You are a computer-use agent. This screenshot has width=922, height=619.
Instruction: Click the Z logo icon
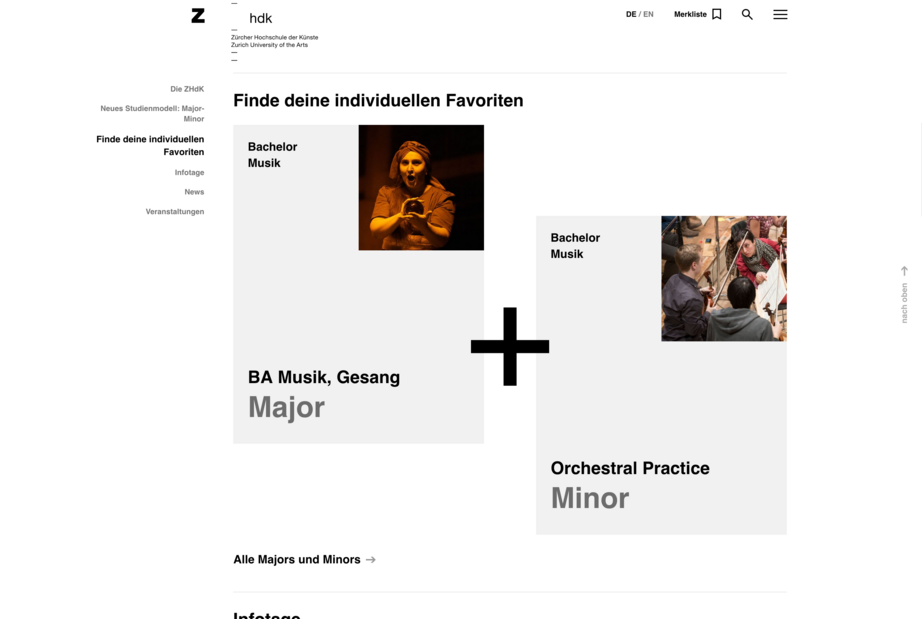198,16
